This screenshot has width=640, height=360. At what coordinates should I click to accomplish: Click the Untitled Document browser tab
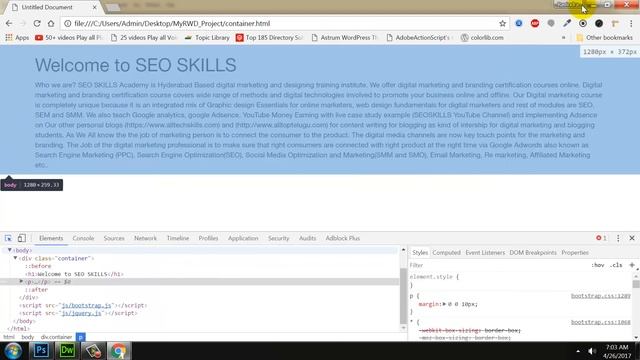(x=53, y=7)
